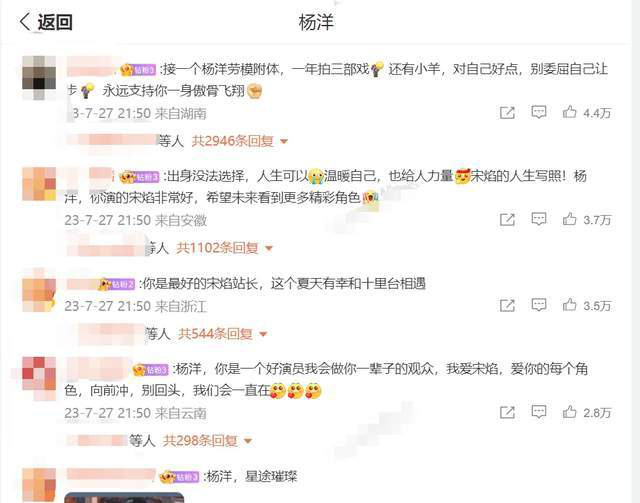Expand the 共298条回复 replies
This screenshot has height=503, width=640.
click(x=208, y=441)
